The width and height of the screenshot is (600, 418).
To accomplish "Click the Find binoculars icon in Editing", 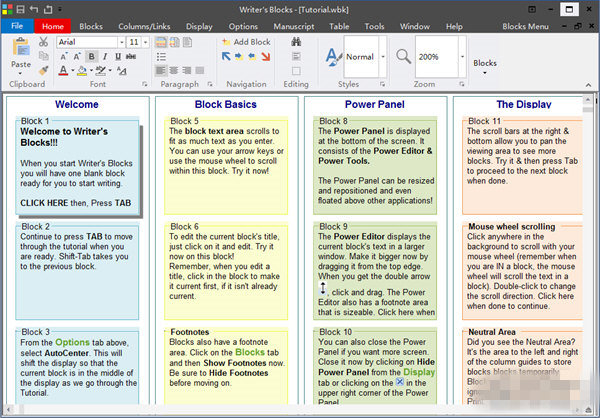I will (x=296, y=42).
